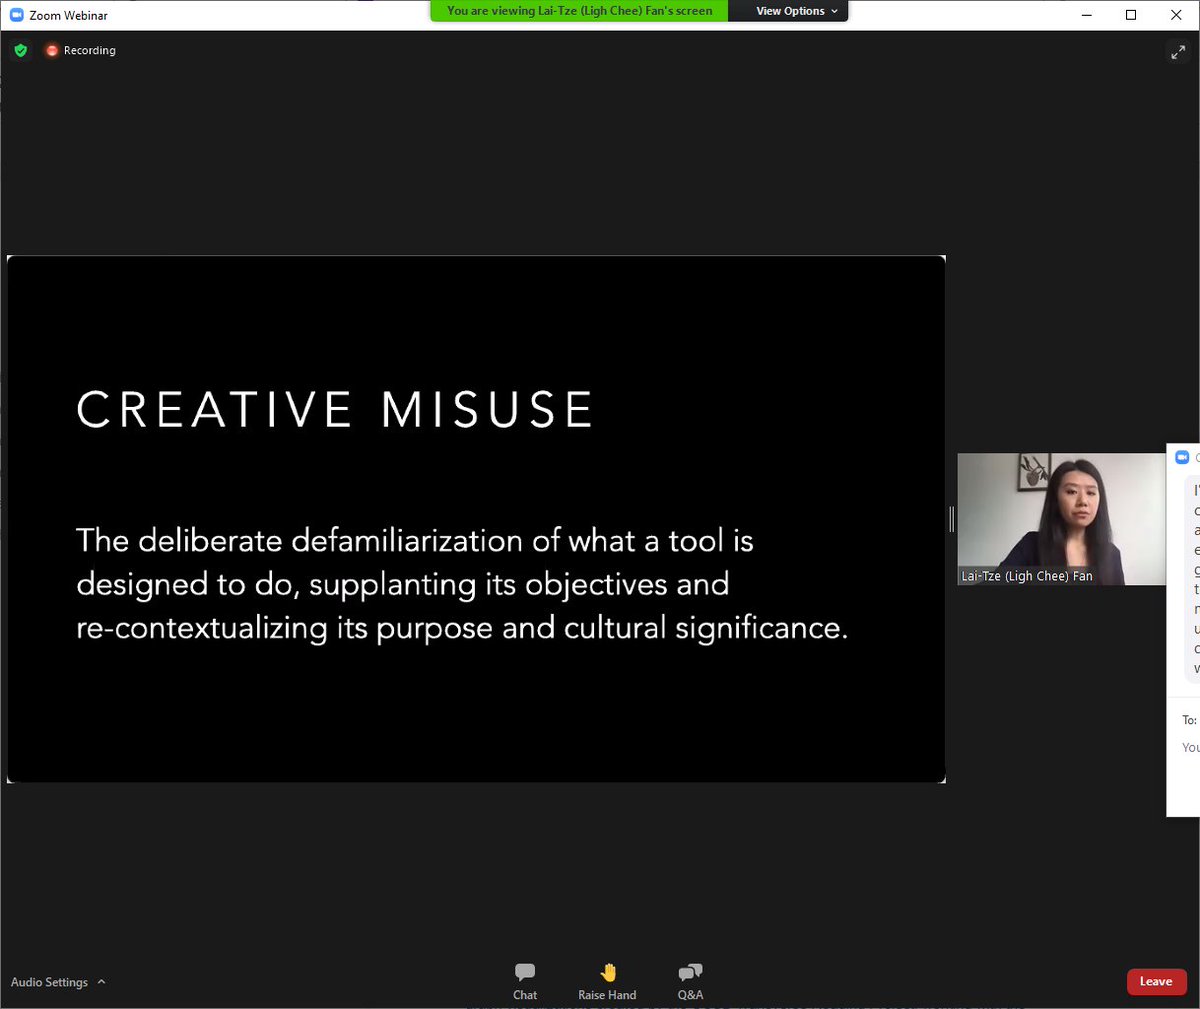Image resolution: width=1200 pixels, height=1009 pixels.
Task: Open the Chat panel
Action: tap(525, 981)
